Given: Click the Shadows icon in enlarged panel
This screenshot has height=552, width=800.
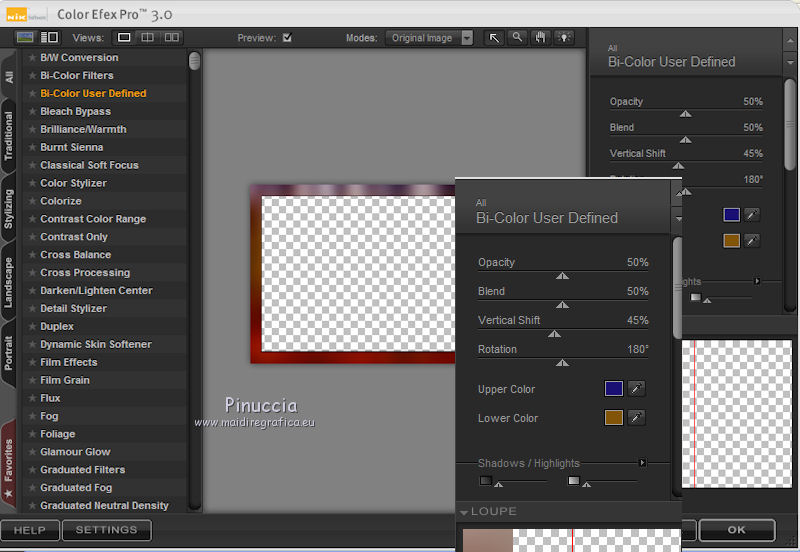Looking at the screenshot, I should [486, 480].
